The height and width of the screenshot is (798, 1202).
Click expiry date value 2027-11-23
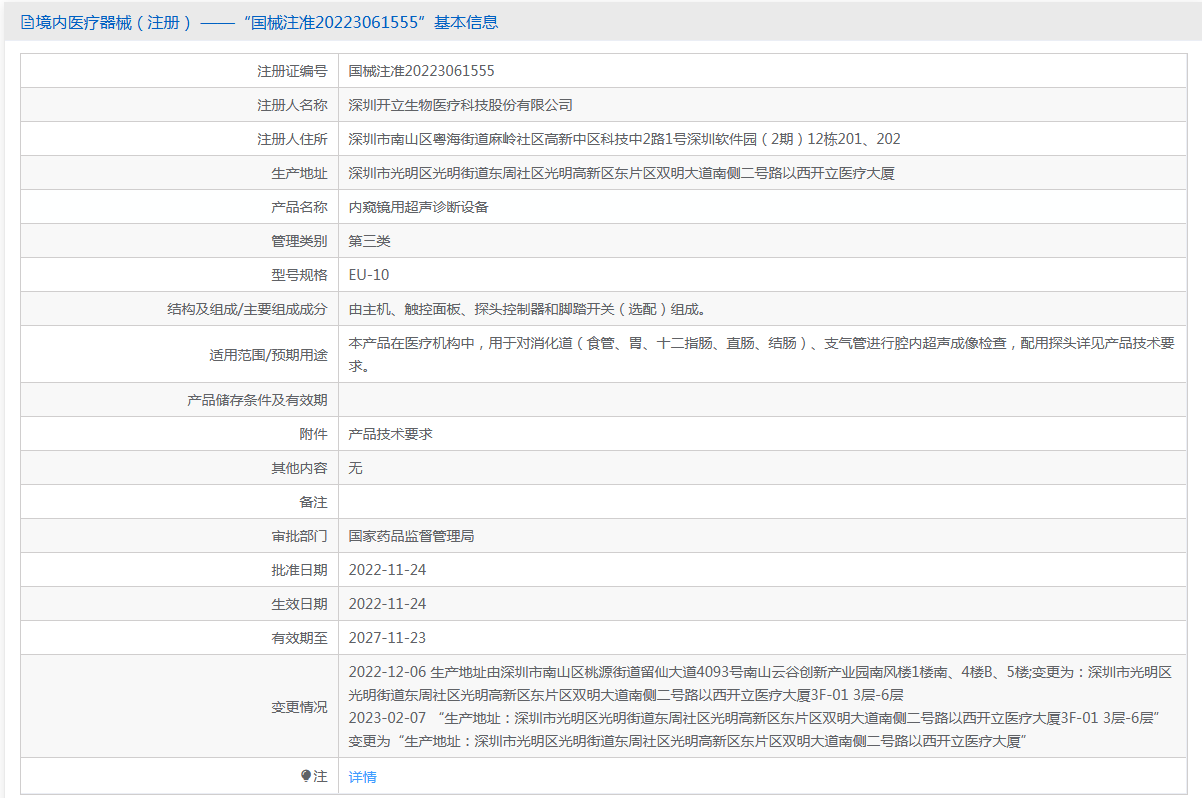(387, 638)
